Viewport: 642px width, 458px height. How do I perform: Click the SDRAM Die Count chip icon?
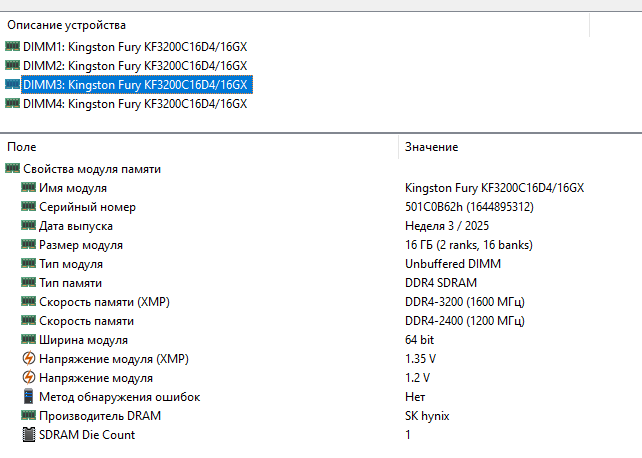pyautogui.click(x=28, y=435)
